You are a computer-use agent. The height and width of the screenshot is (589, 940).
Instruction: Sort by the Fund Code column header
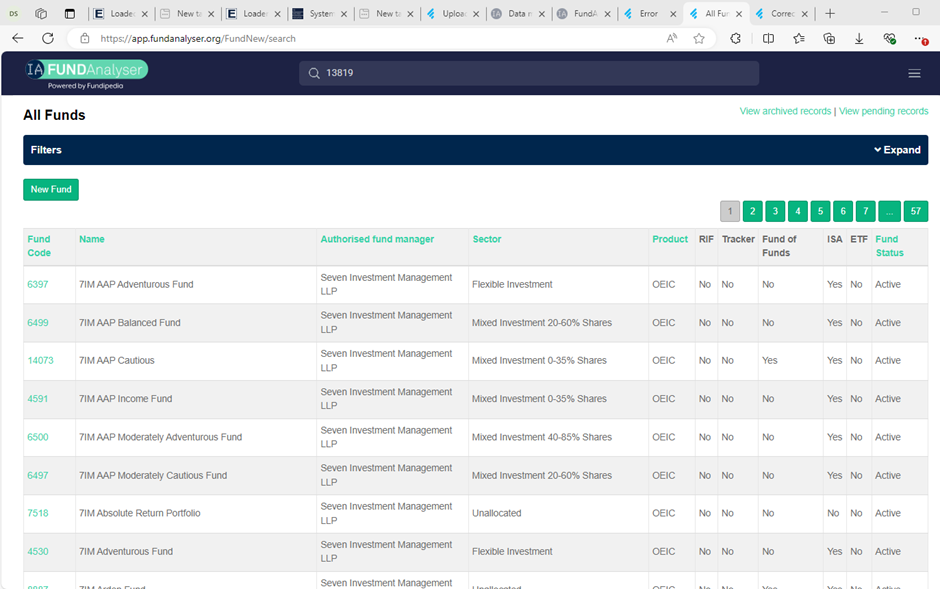tap(39, 246)
